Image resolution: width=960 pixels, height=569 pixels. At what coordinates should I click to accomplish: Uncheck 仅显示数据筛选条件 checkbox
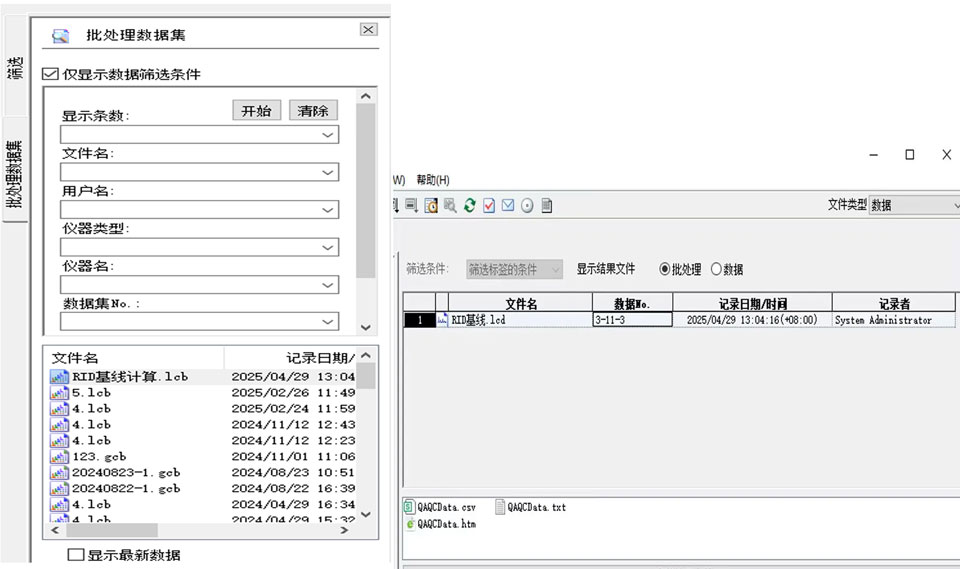click(50, 74)
